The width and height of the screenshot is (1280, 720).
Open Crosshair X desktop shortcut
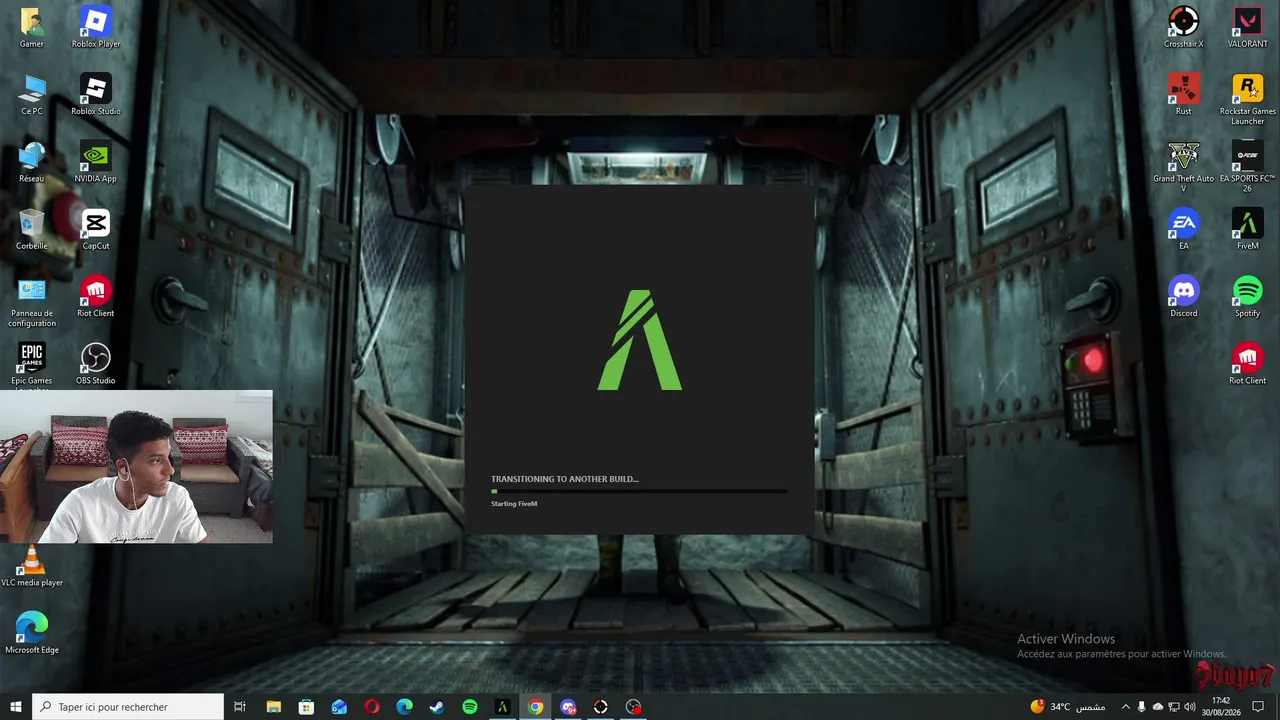(x=1184, y=27)
